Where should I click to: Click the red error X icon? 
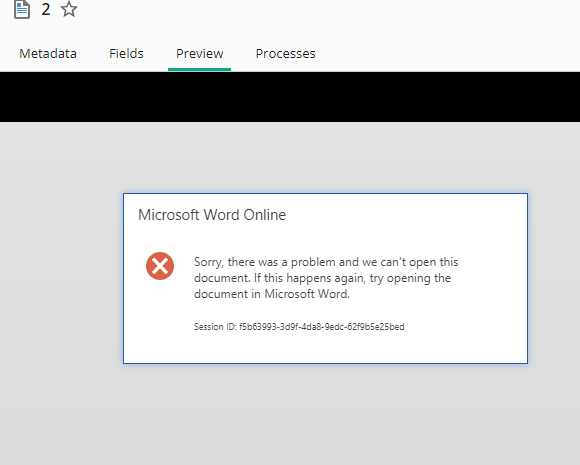[x=160, y=266]
